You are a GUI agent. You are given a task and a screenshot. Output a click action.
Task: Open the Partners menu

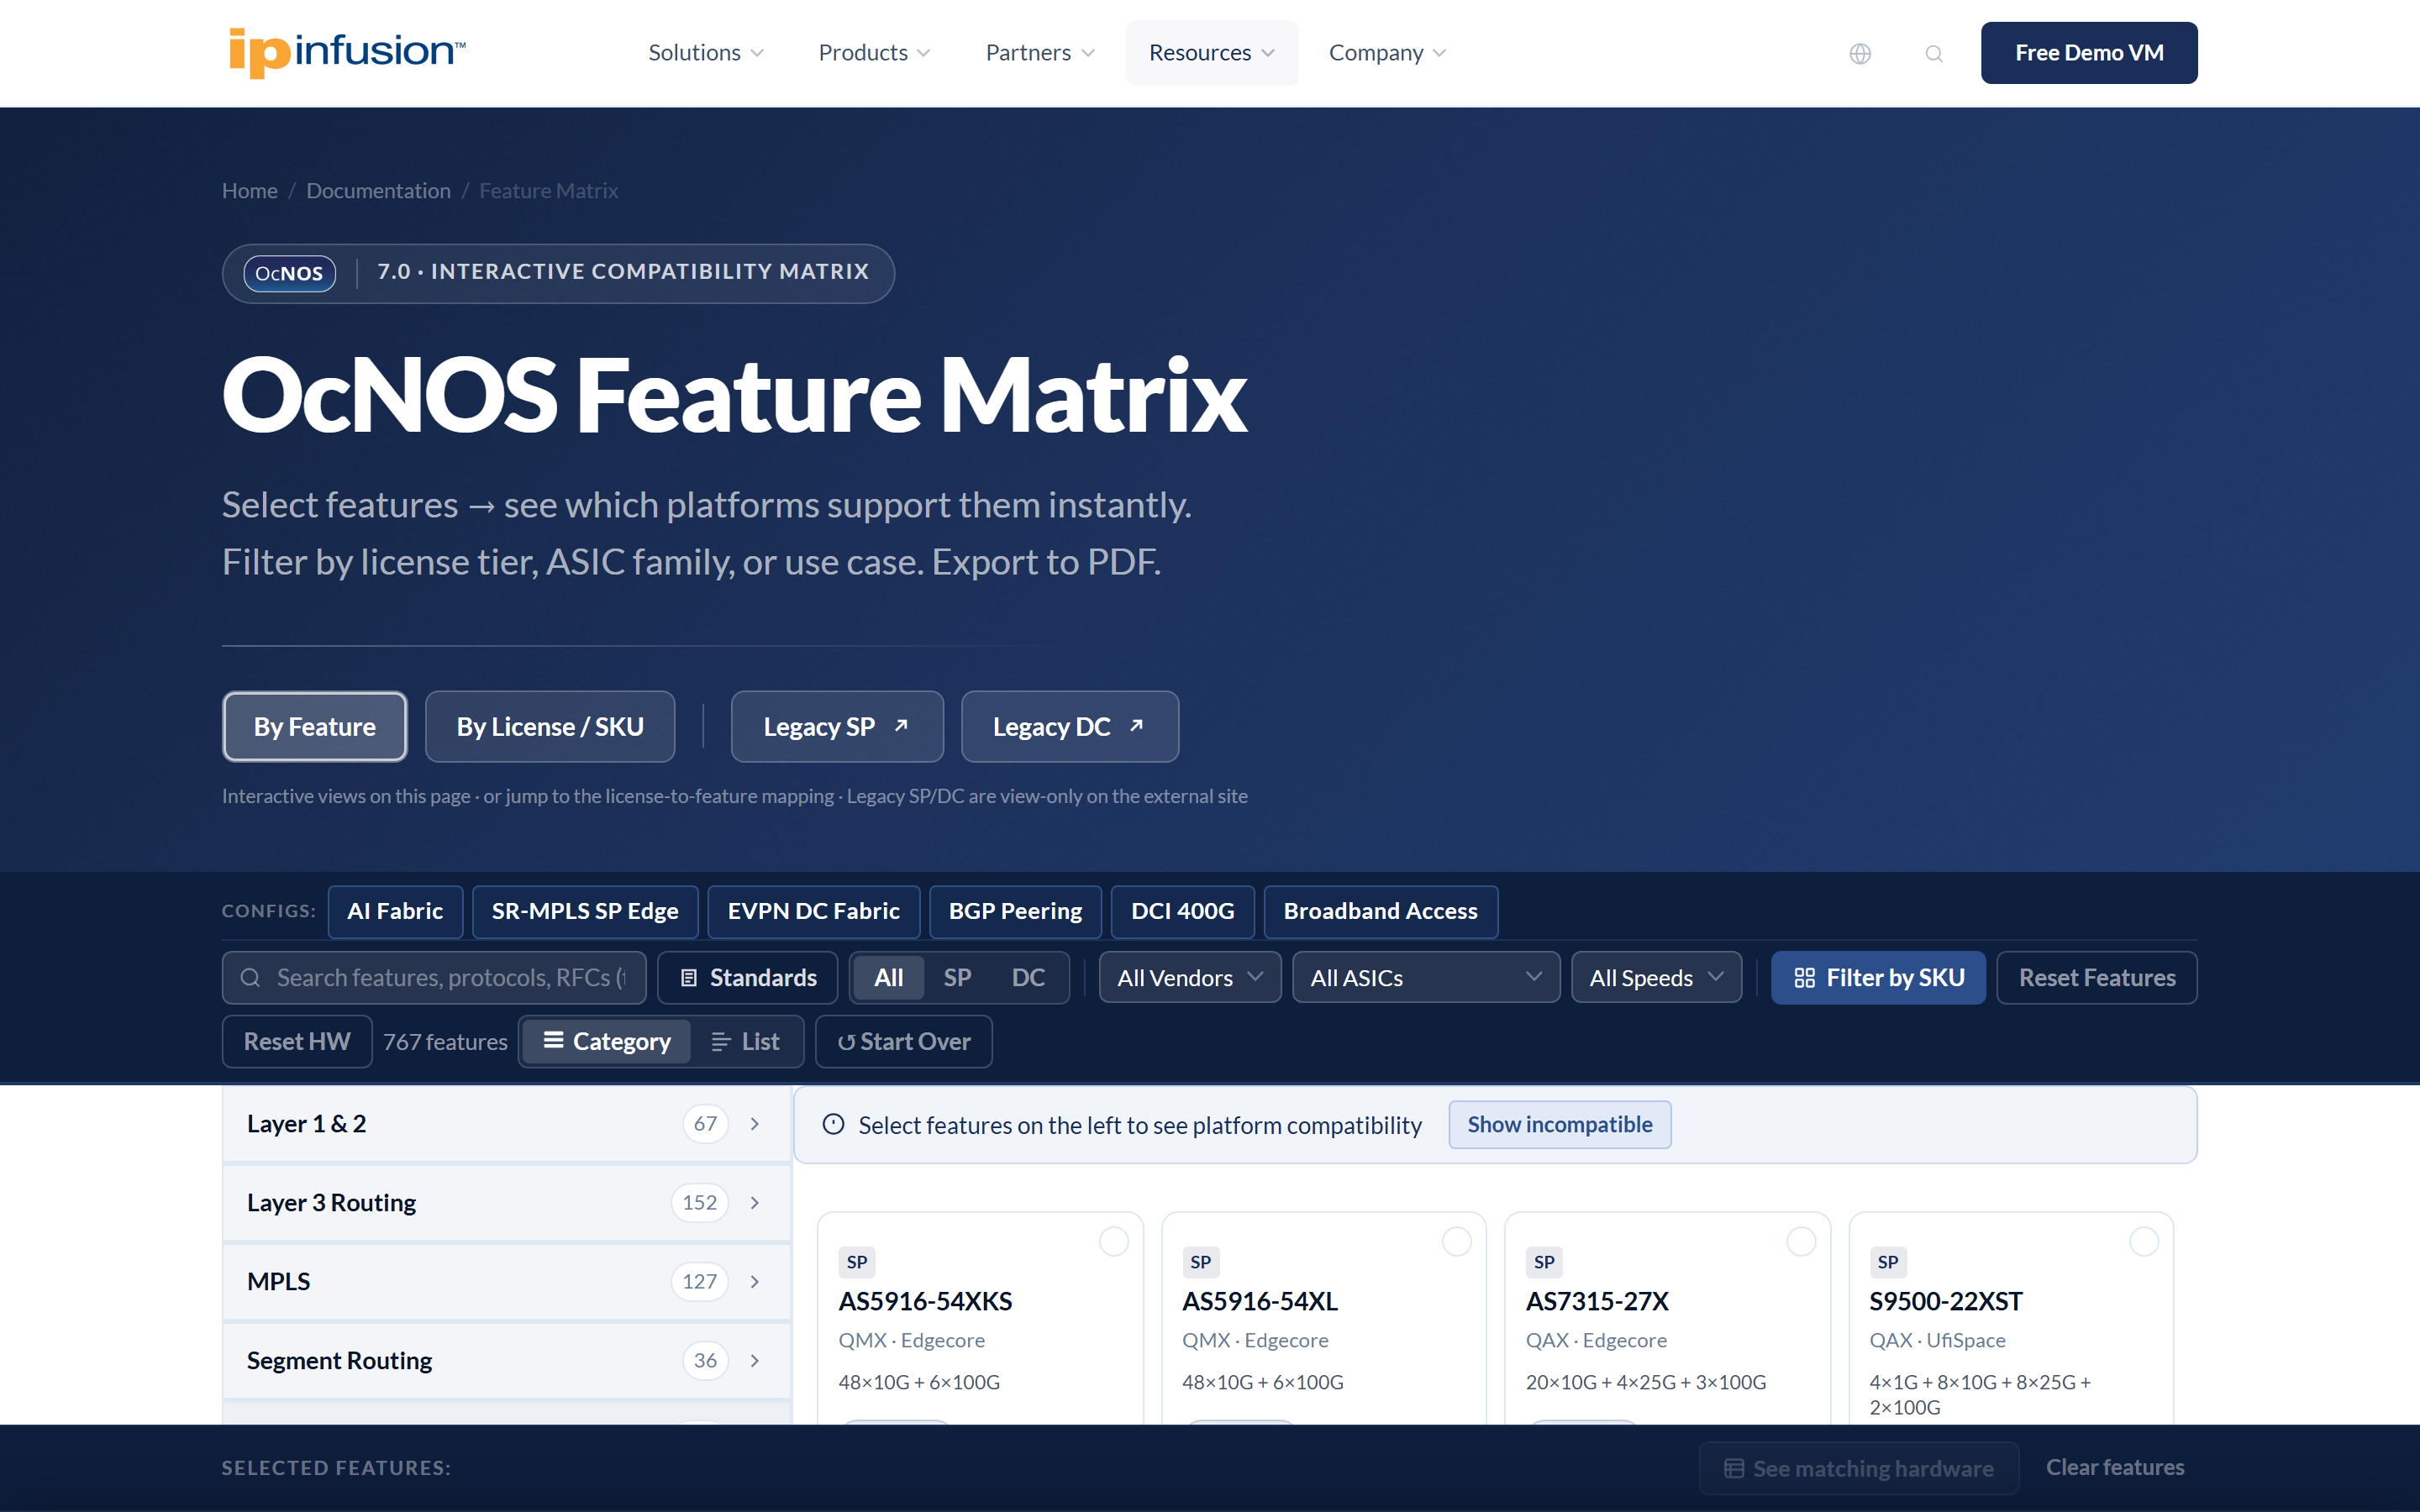[1040, 53]
